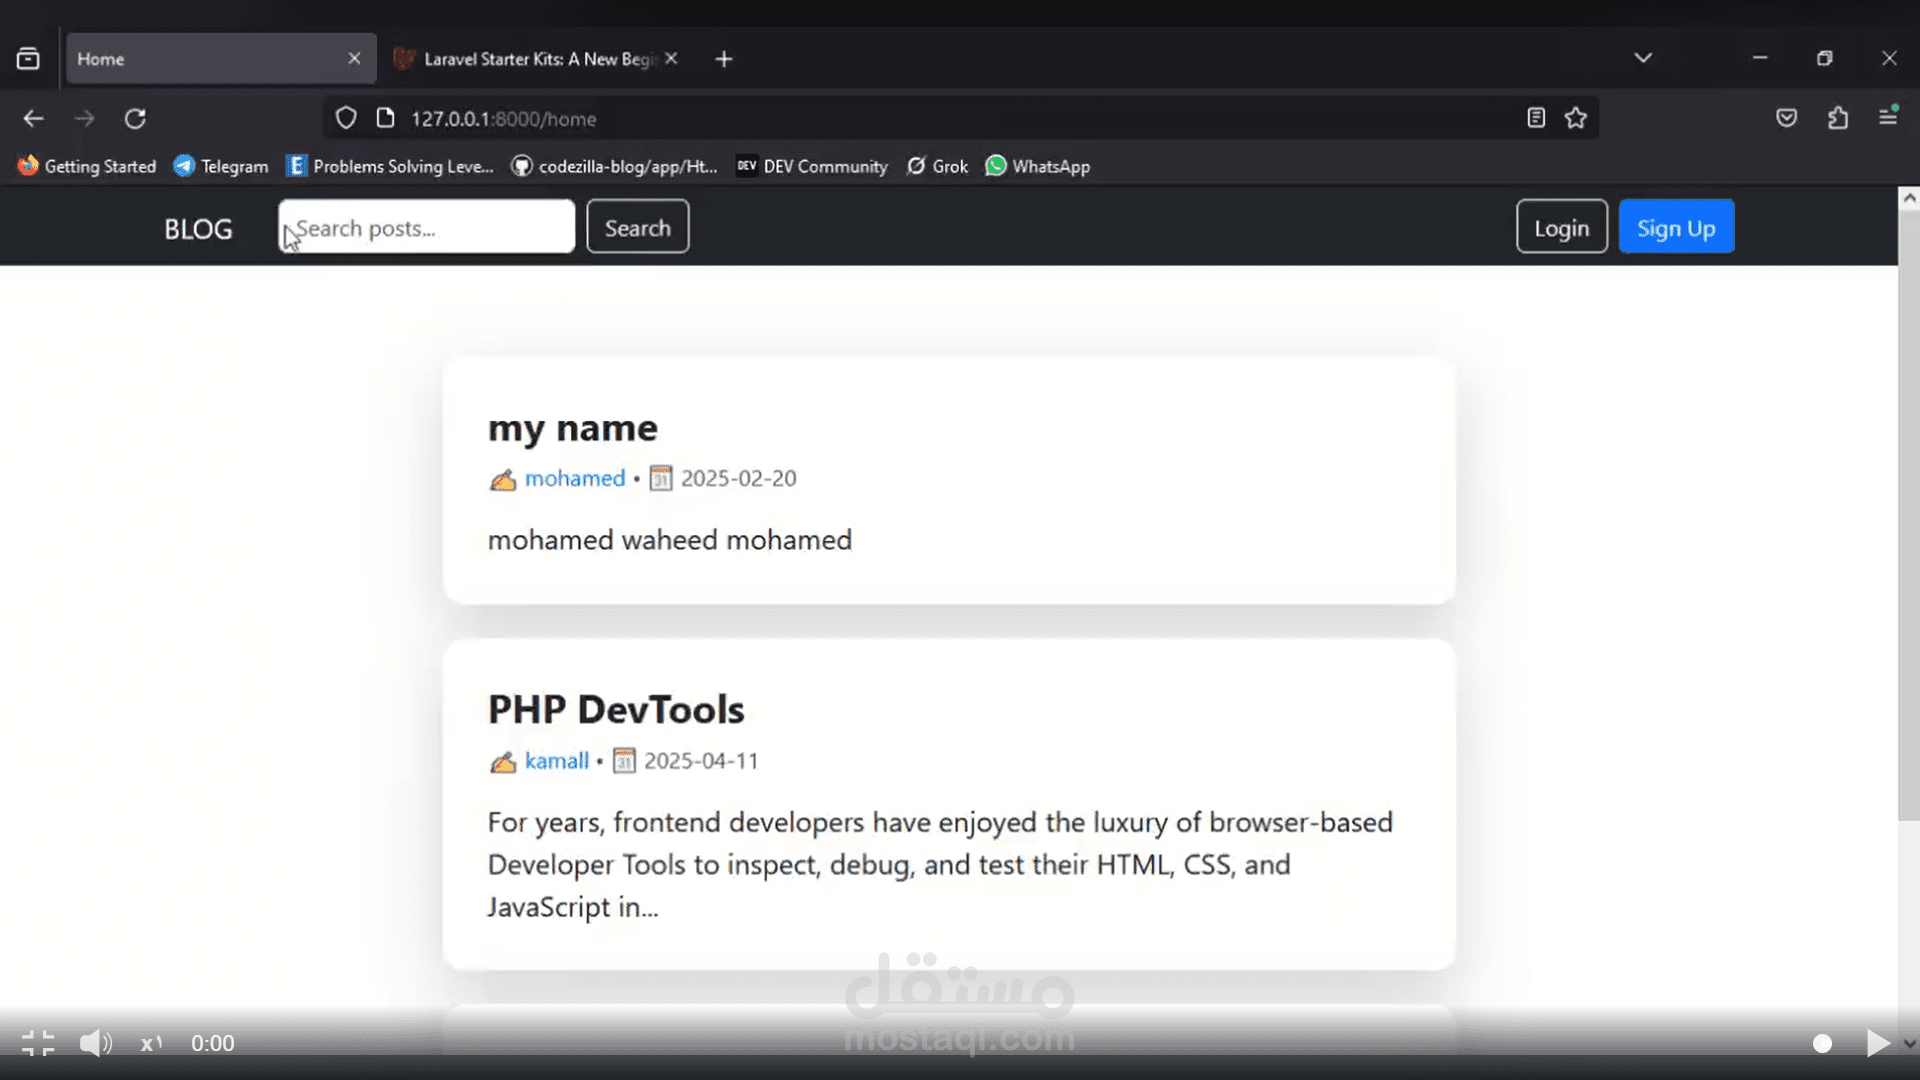Select the date text 2025-02-20
This screenshot has height=1080, width=1920.
[738, 478]
